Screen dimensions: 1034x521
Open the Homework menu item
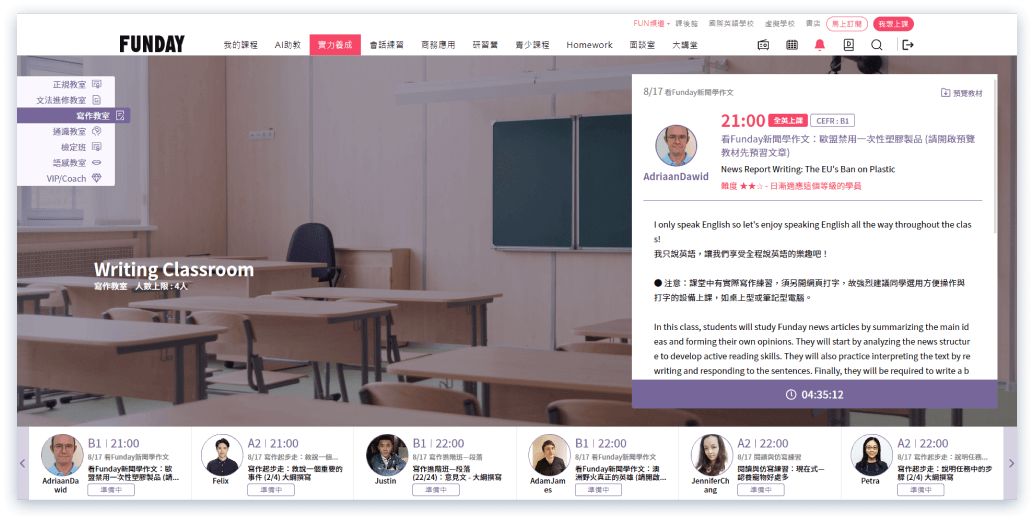pos(589,45)
